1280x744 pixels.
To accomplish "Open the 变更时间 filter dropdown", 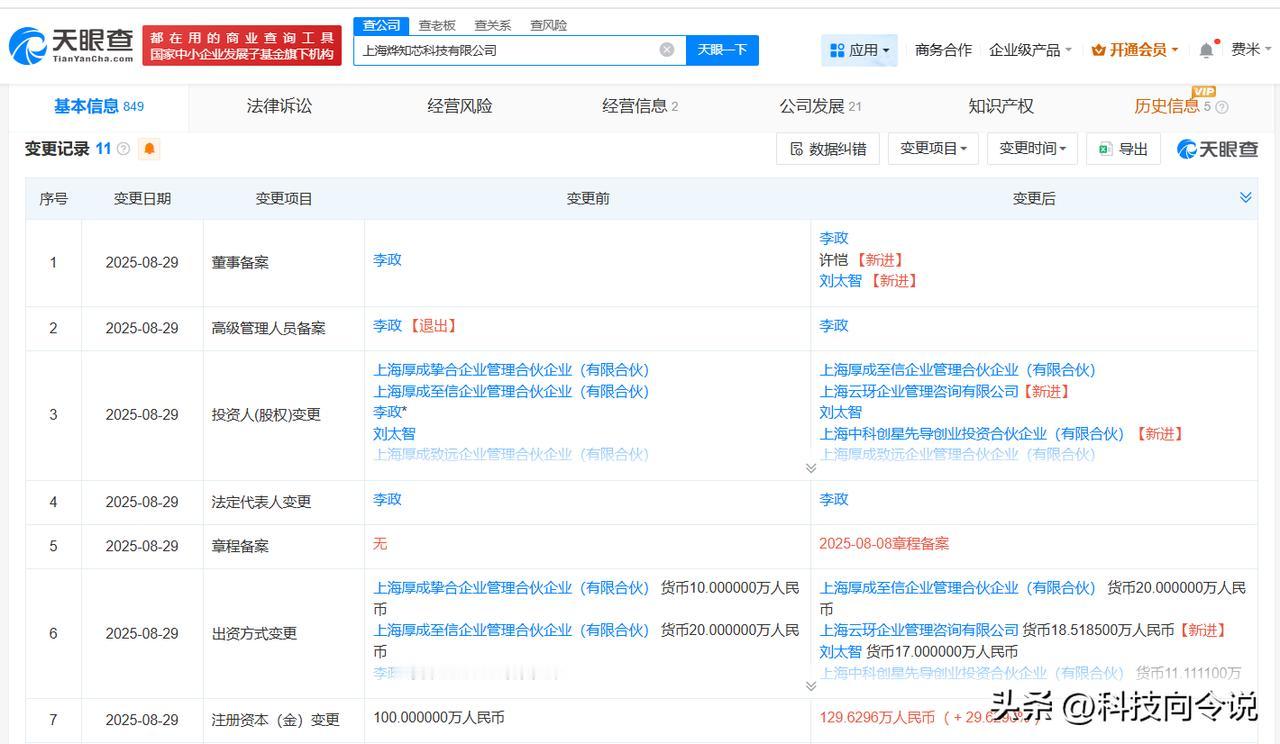I will tap(1033, 149).
